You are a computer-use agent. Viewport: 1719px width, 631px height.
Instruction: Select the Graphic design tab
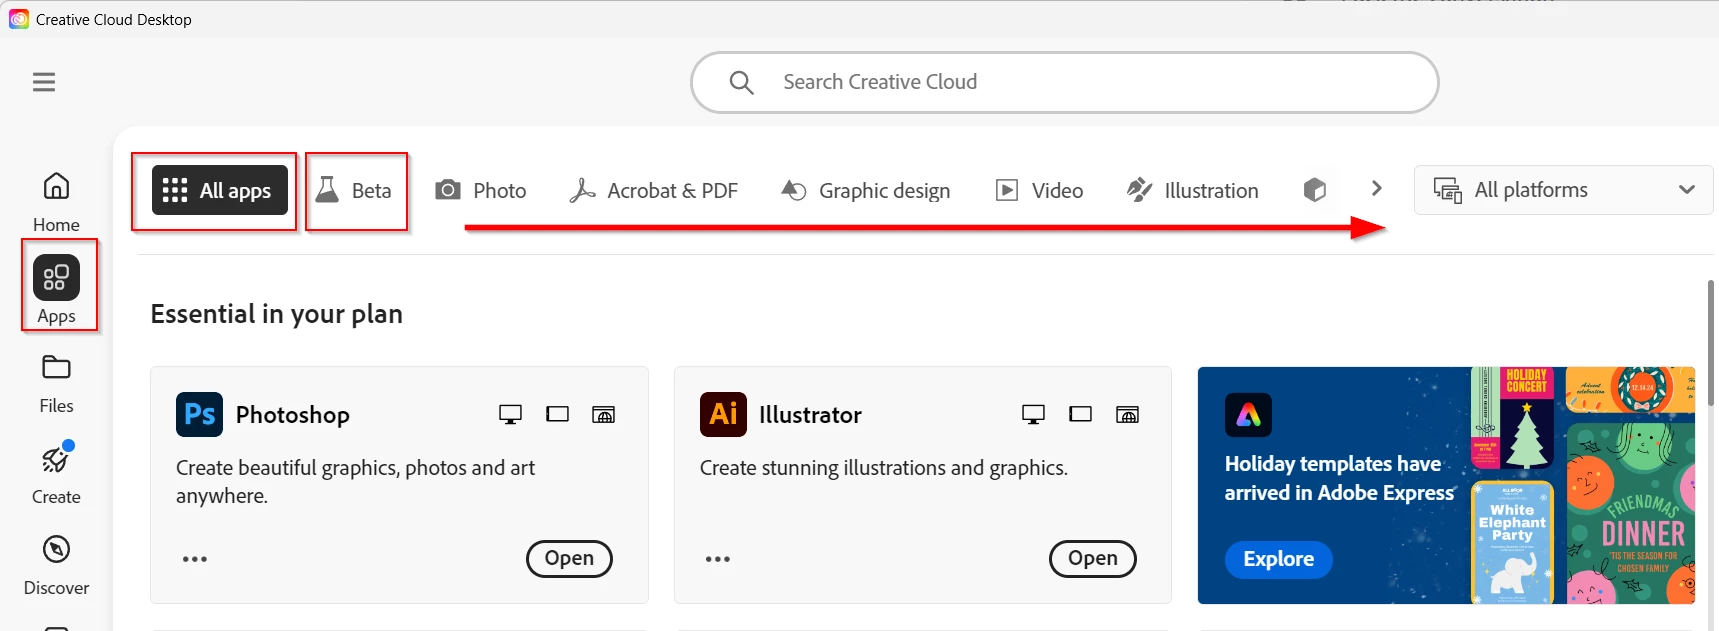pyautogui.click(x=866, y=190)
